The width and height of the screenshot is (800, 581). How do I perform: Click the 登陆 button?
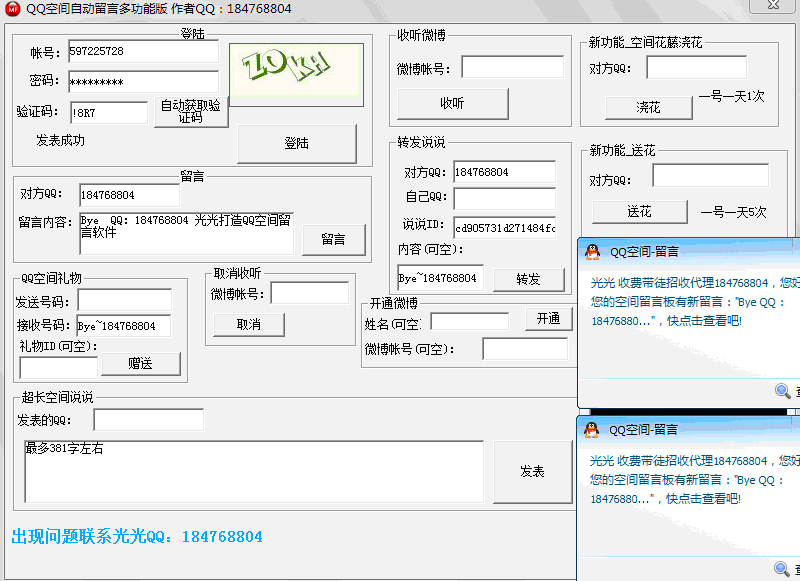point(296,143)
